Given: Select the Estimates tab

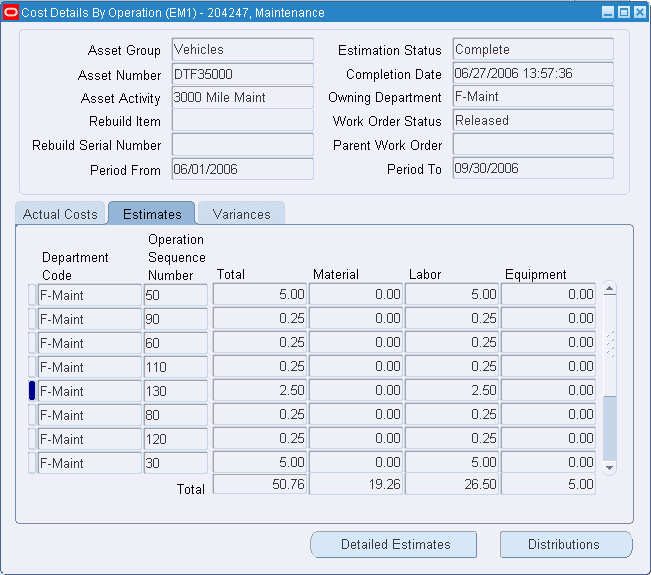Looking at the screenshot, I should [x=152, y=213].
